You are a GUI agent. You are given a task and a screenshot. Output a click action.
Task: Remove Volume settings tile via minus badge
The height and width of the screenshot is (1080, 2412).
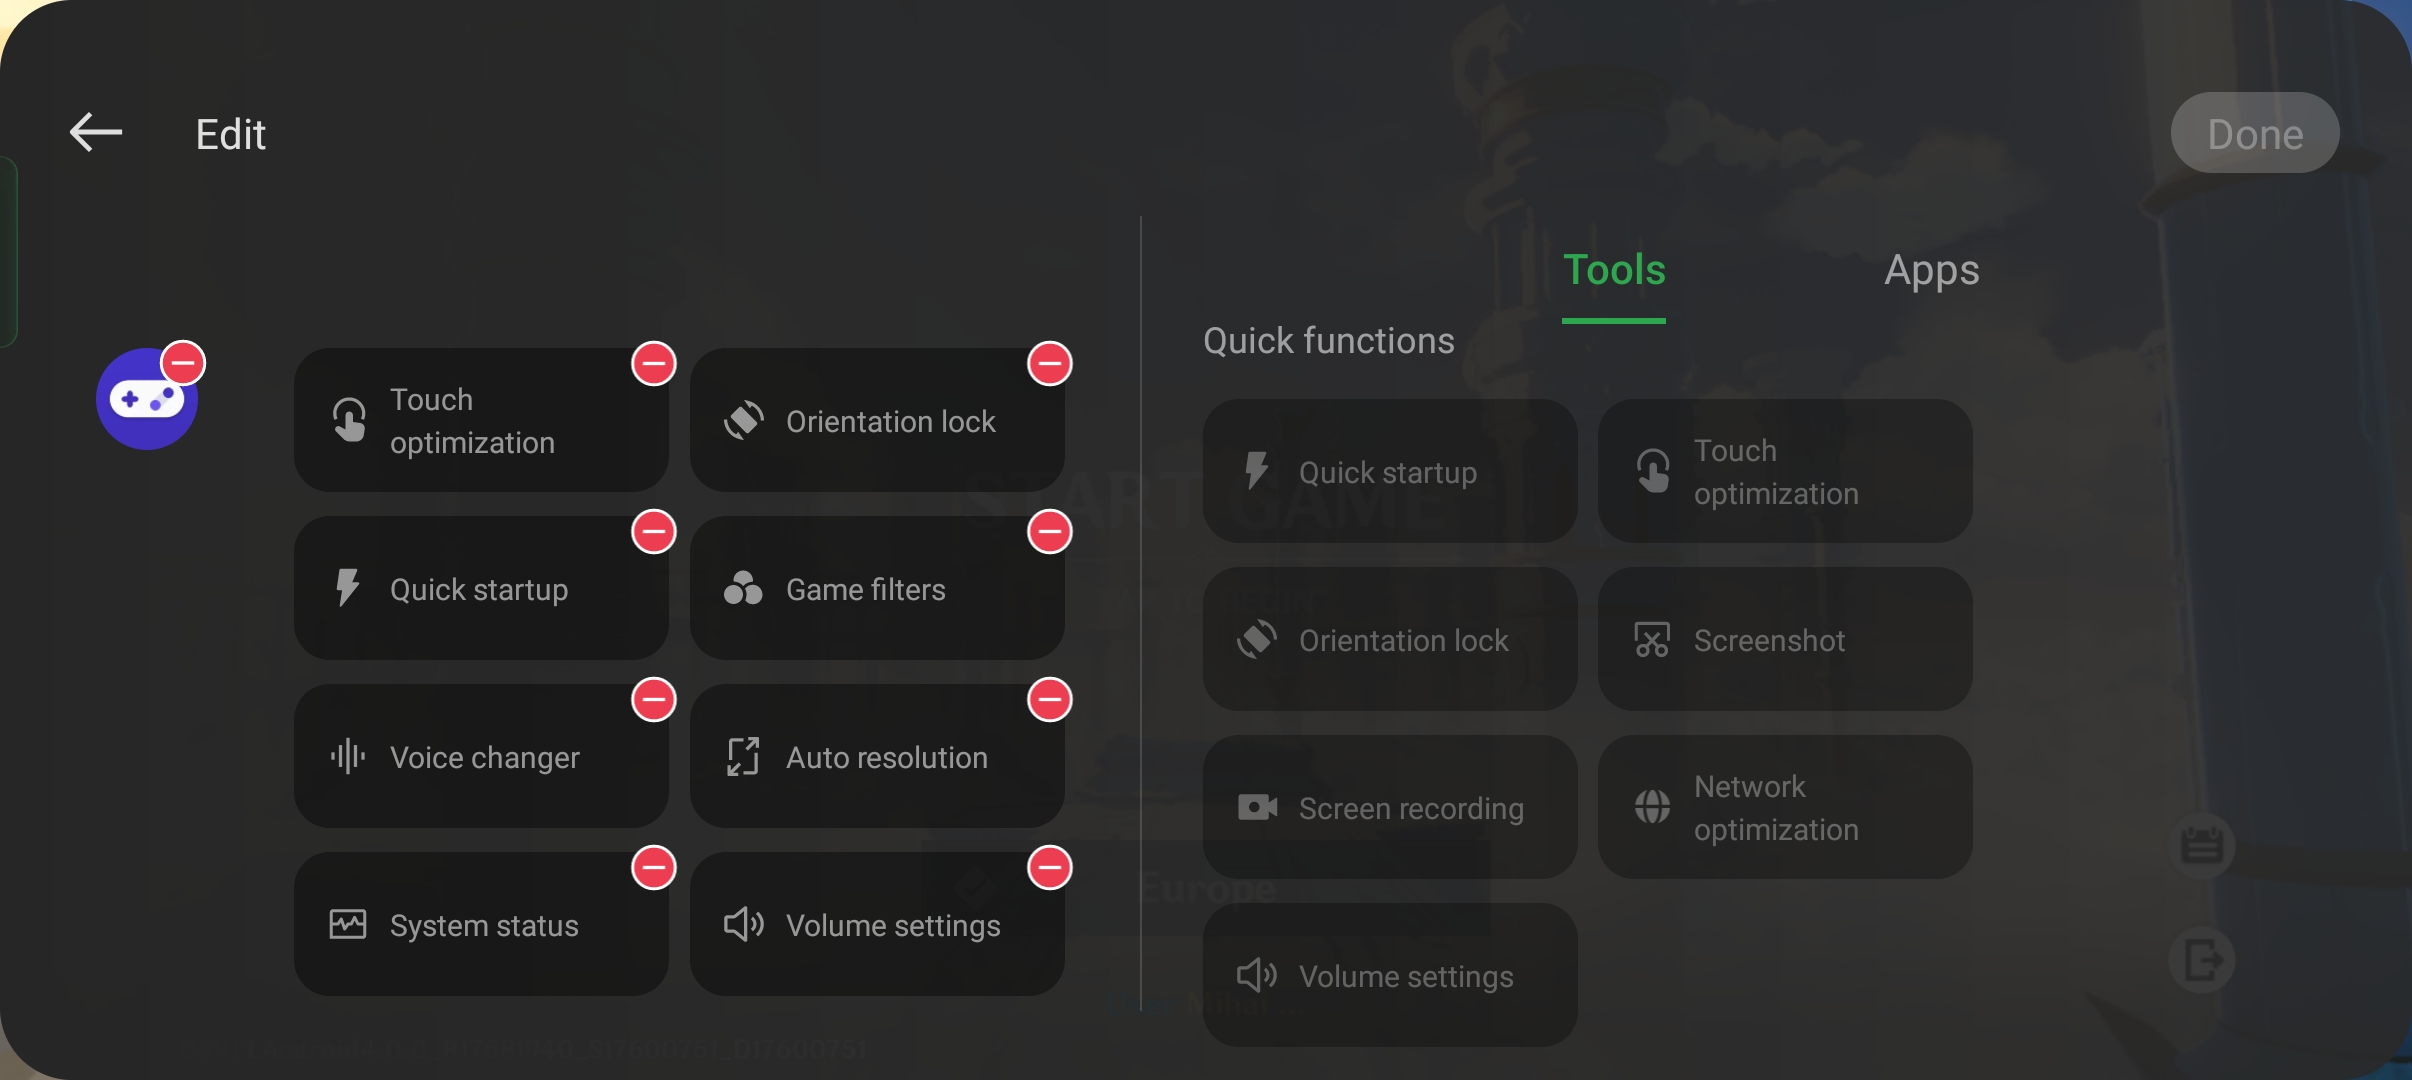tap(1050, 868)
